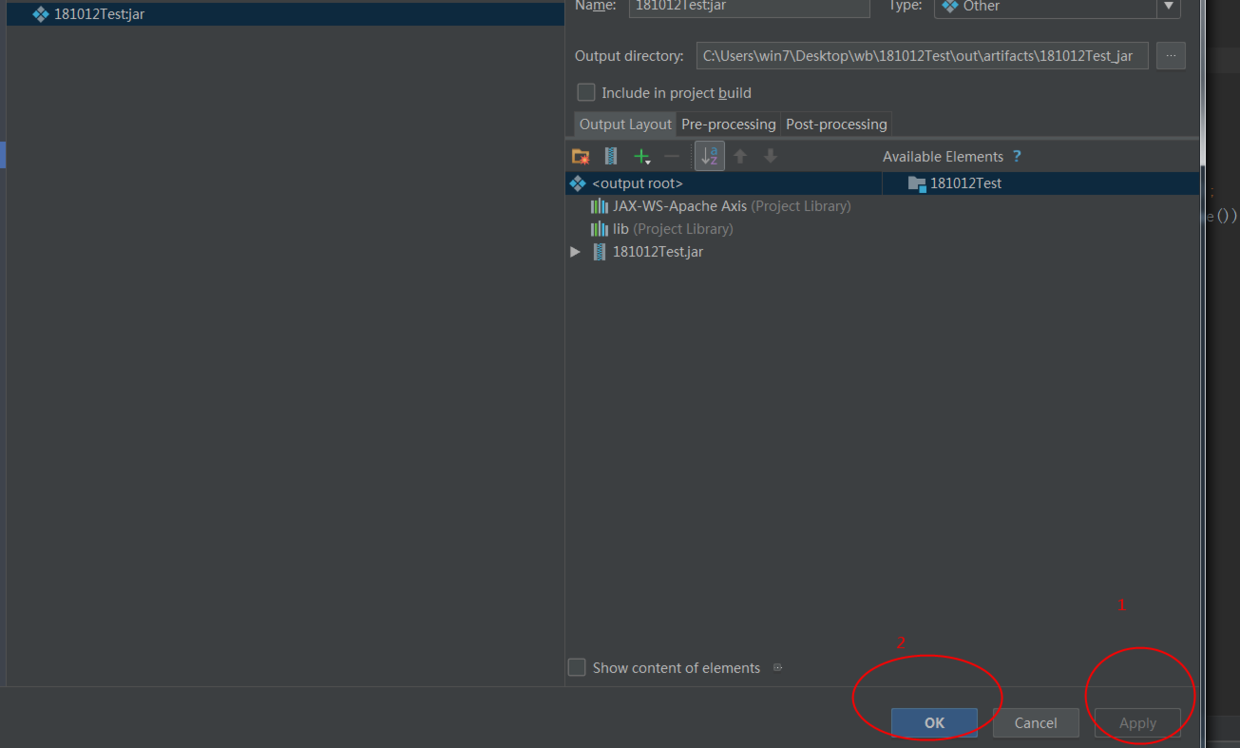Viewport: 1240px width, 748px height.
Task: Open the green plus Add Copy menu
Action: 642,156
